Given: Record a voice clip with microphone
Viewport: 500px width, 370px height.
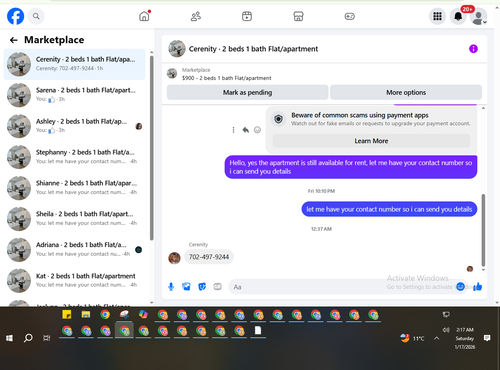Looking at the screenshot, I should (171, 287).
